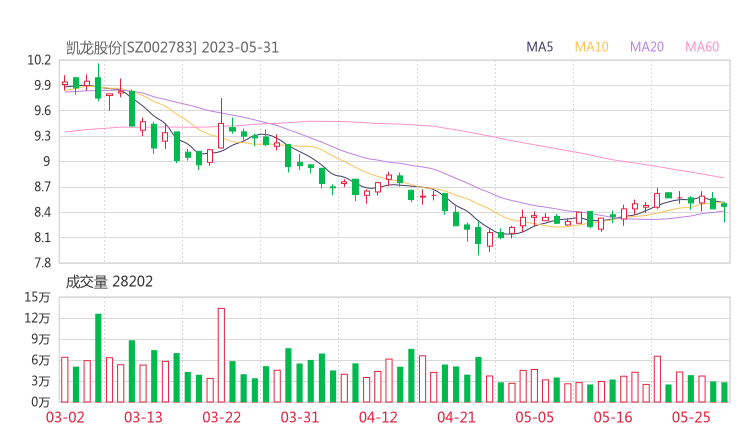
Task: Click the 8.4 price axis label
Action: pos(42,212)
